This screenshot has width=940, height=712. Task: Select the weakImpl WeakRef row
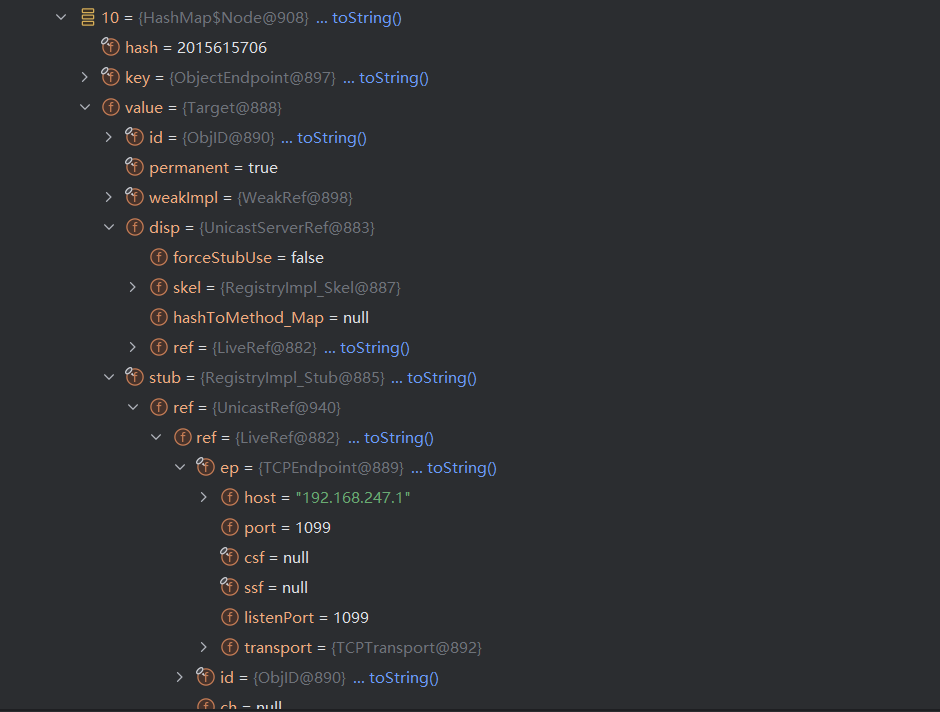[x=250, y=198]
